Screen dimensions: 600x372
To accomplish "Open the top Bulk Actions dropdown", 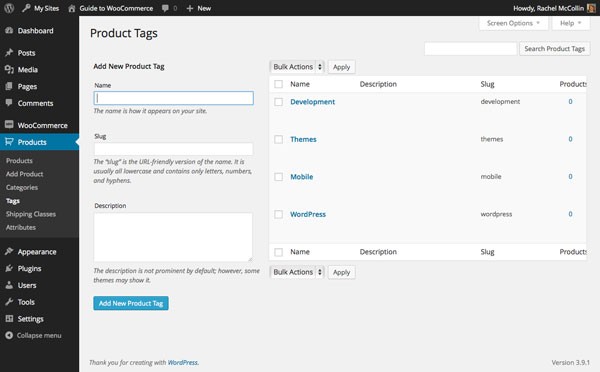I will tap(297, 67).
